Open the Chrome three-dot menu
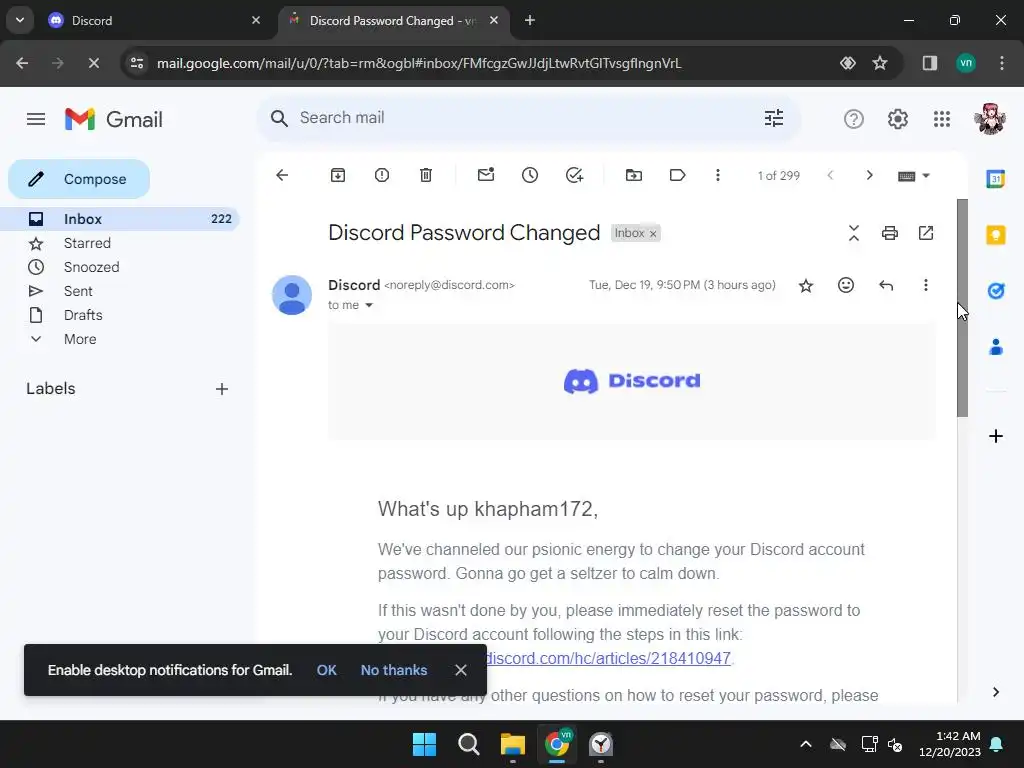The image size is (1024, 768). 1002,63
